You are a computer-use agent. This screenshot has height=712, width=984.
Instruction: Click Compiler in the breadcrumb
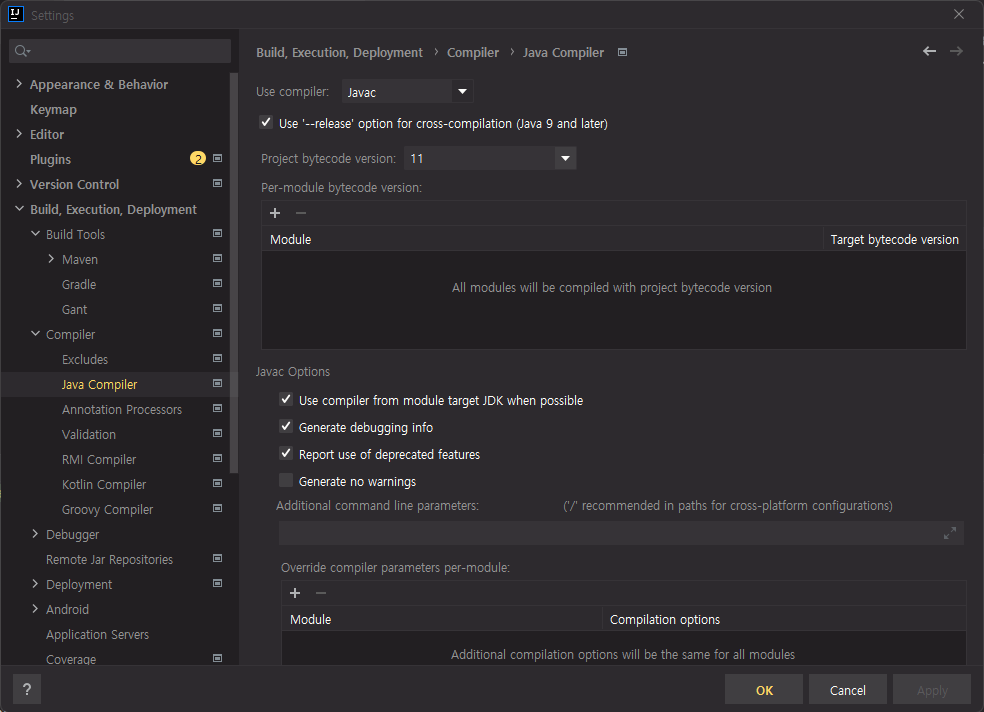pyautogui.click(x=473, y=53)
